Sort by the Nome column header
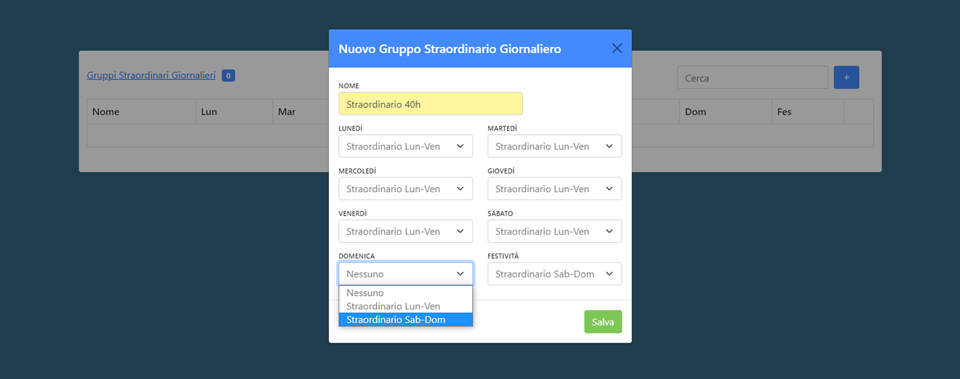This screenshot has width=960, height=379. click(106, 112)
